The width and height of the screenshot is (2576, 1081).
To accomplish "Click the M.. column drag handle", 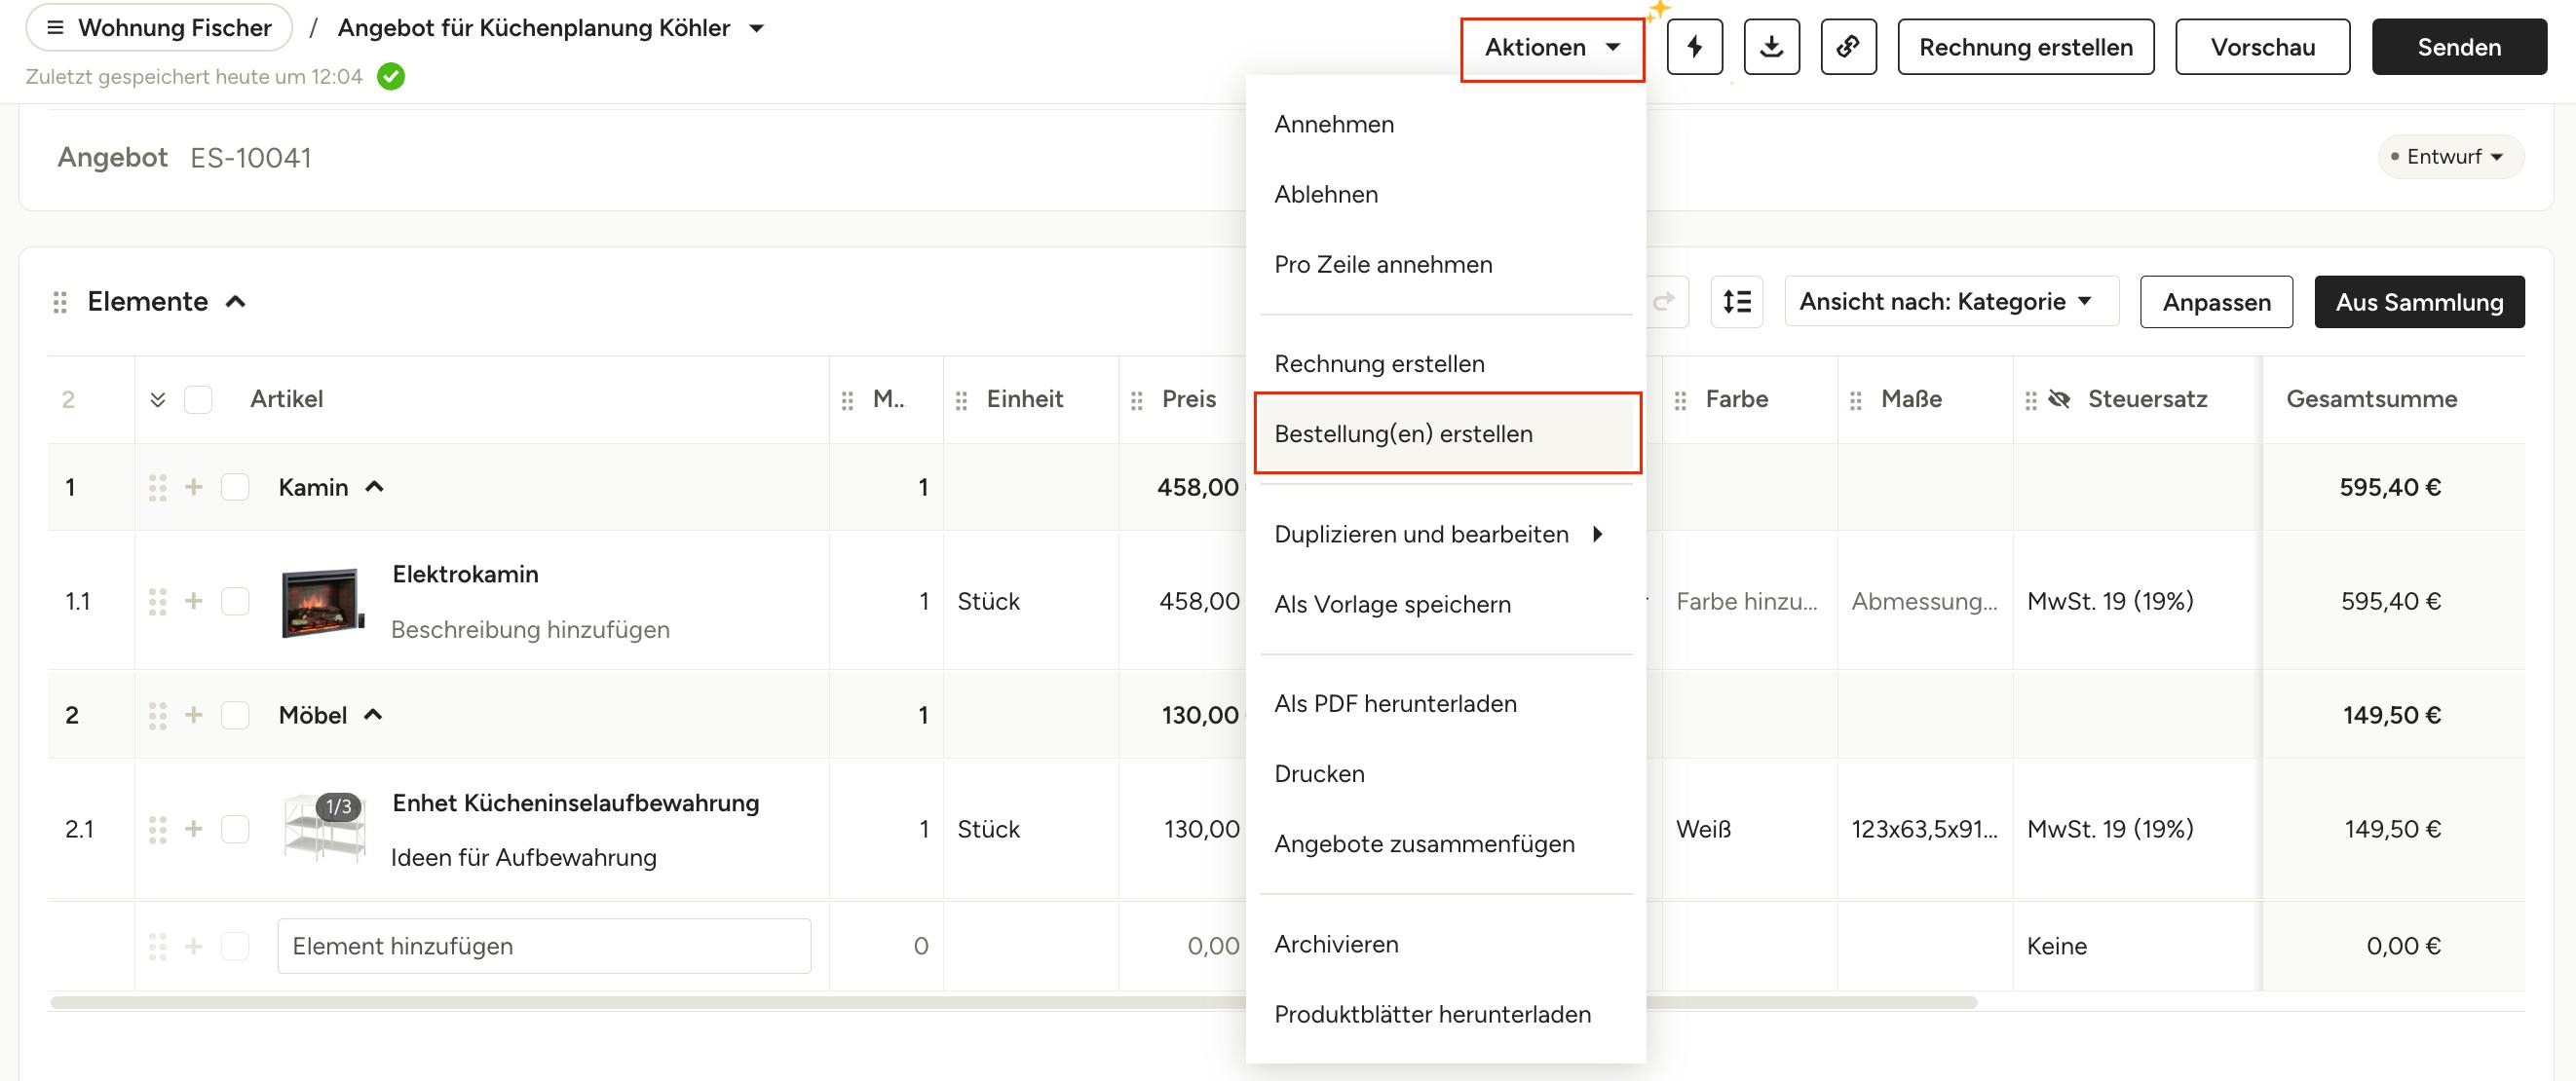I will (x=847, y=400).
